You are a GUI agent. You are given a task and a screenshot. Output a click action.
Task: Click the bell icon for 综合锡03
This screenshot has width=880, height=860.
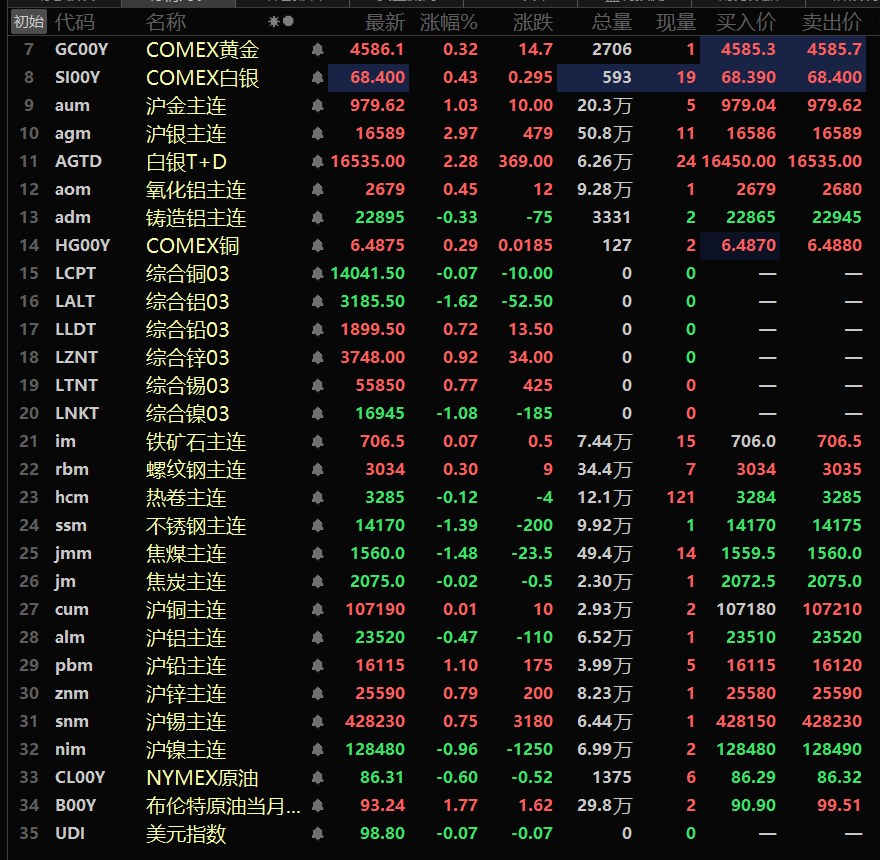coord(318,386)
